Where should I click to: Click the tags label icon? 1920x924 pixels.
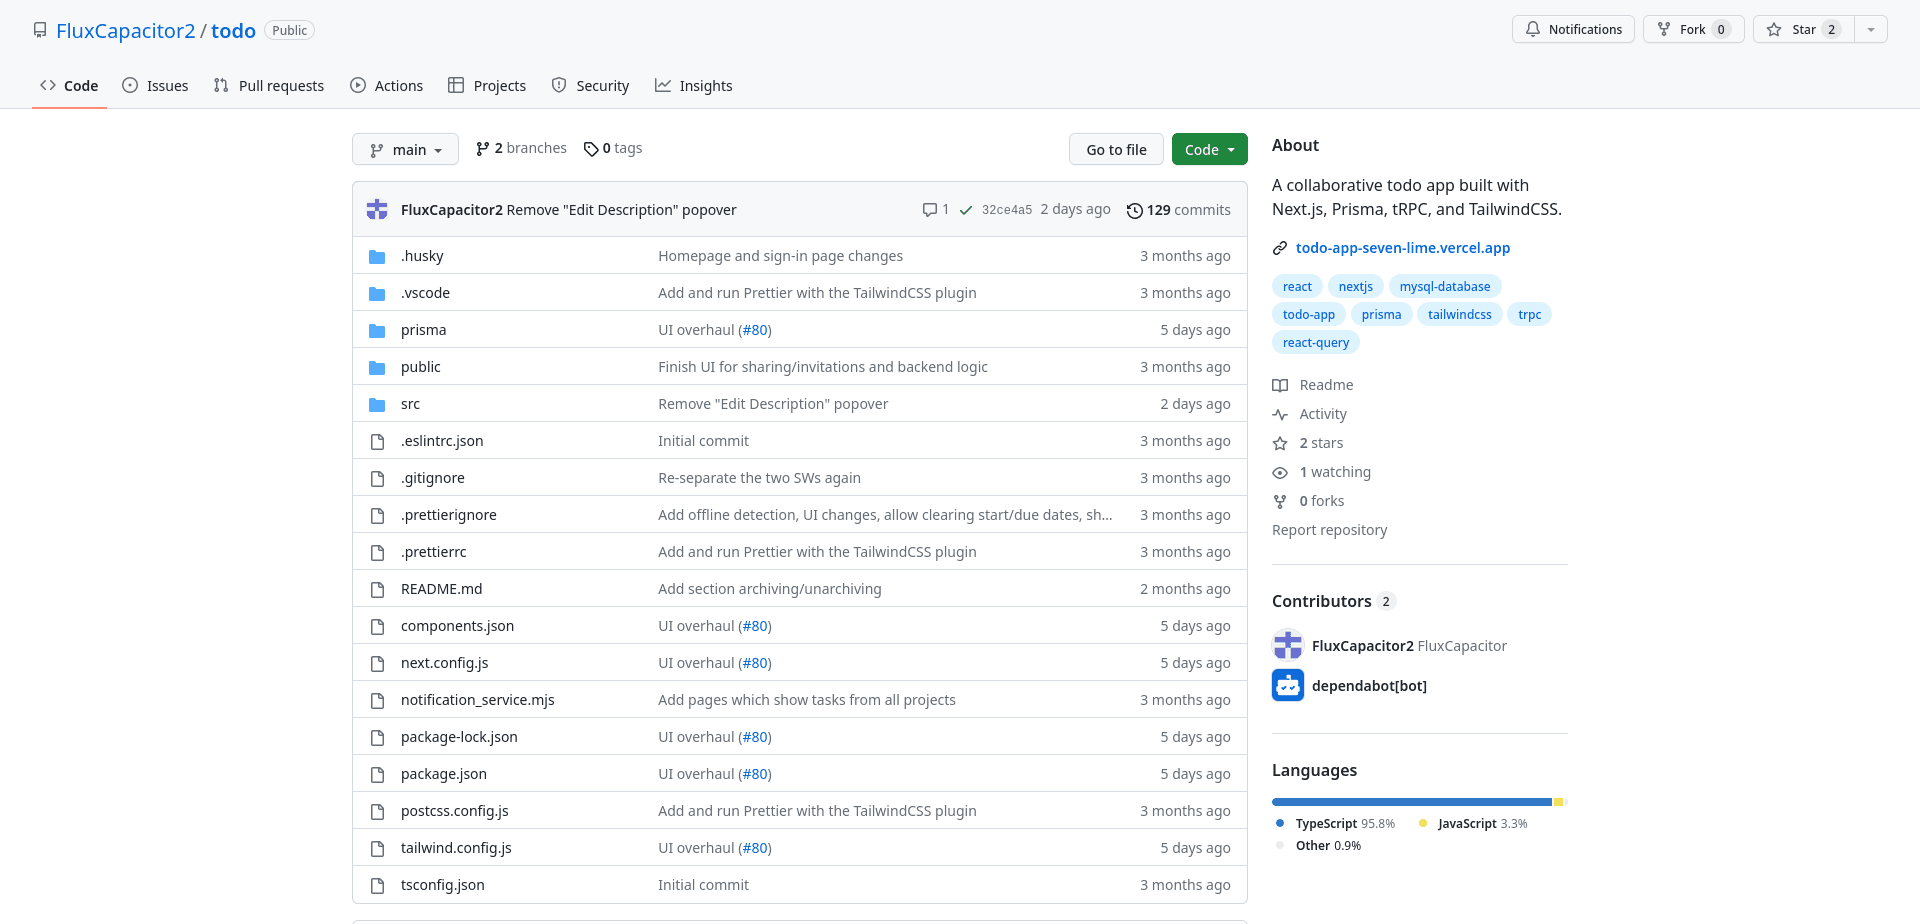pos(592,148)
